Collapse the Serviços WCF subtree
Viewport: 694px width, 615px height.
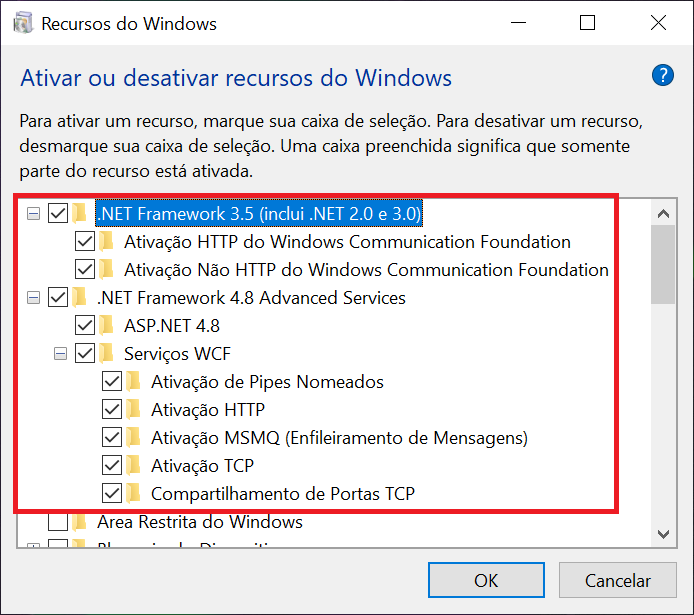point(60,353)
